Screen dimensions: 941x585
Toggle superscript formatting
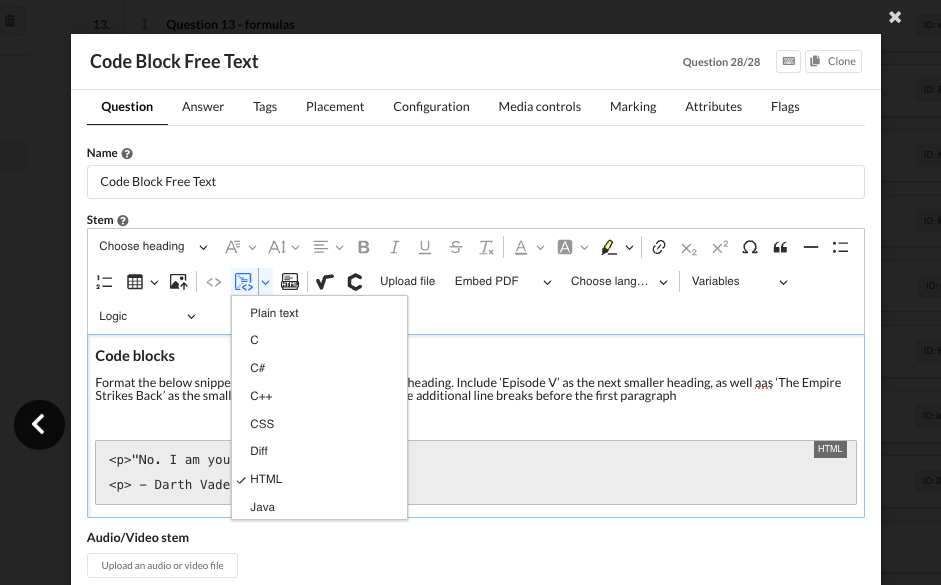[720, 247]
